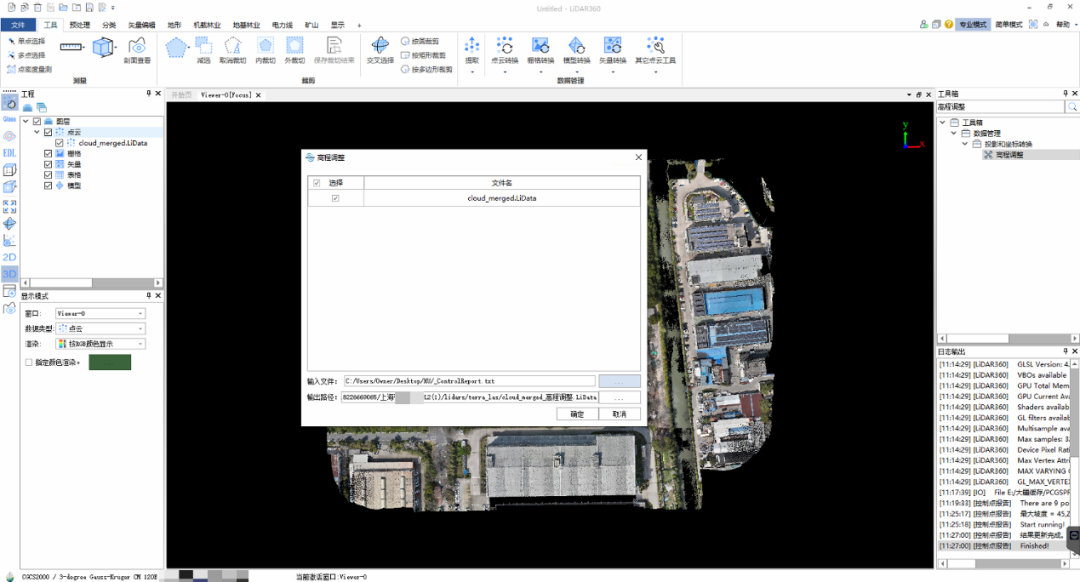Click the green specified-color swatch
This screenshot has height=582, width=1080.
[x=110, y=362]
